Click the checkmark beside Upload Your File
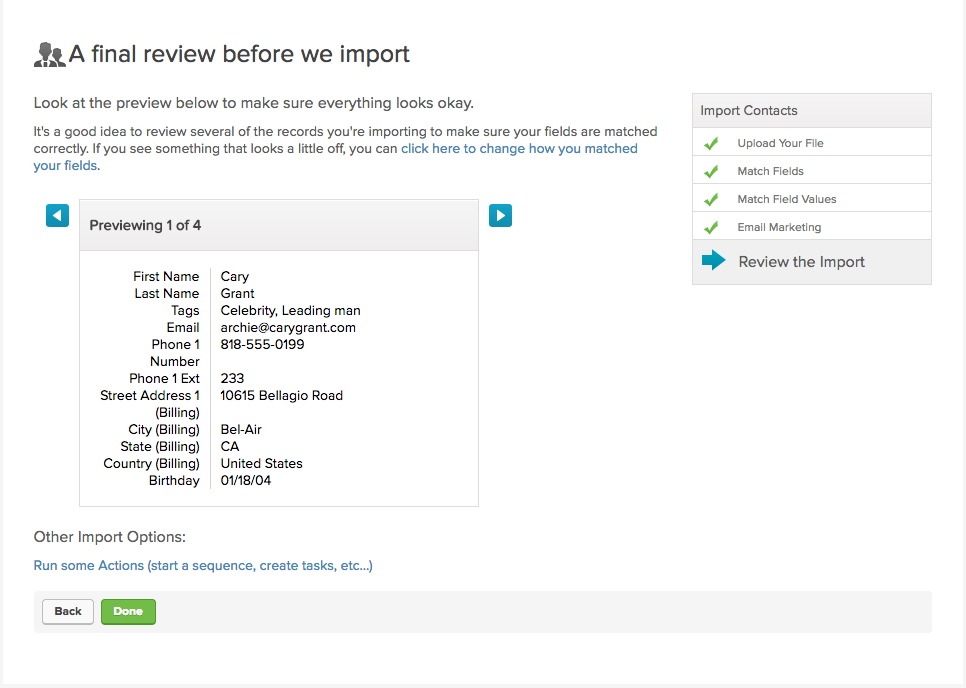Image resolution: width=966 pixels, height=688 pixels. pos(711,144)
